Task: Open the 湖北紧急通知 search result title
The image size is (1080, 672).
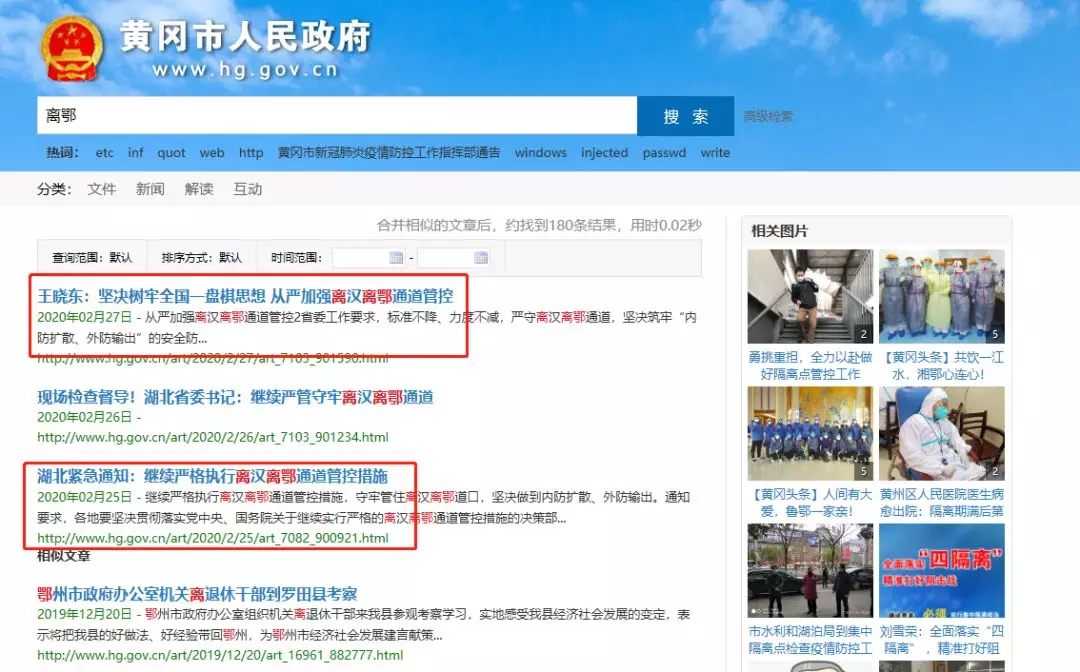Action: tap(212, 475)
